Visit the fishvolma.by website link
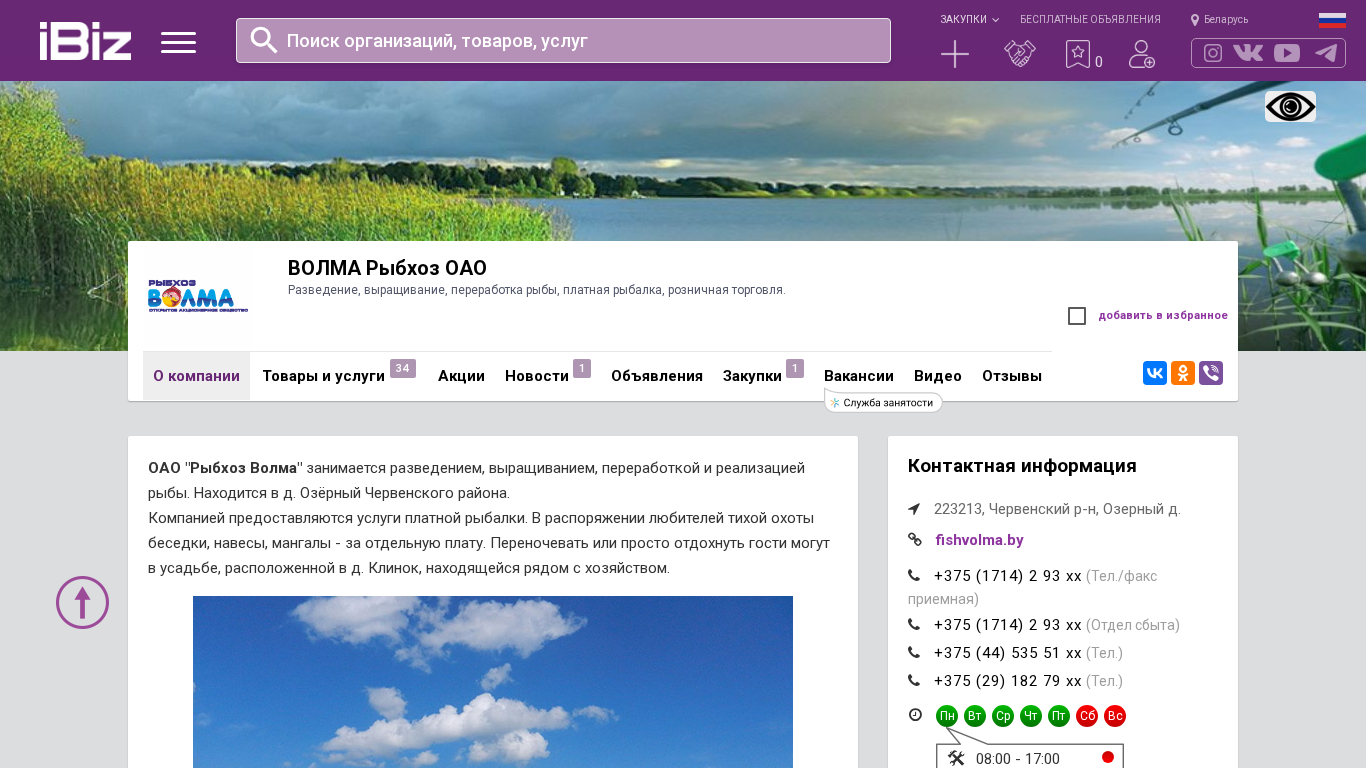Viewport: 1366px width, 768px height. pyautogui.click(x=979, y=540)
